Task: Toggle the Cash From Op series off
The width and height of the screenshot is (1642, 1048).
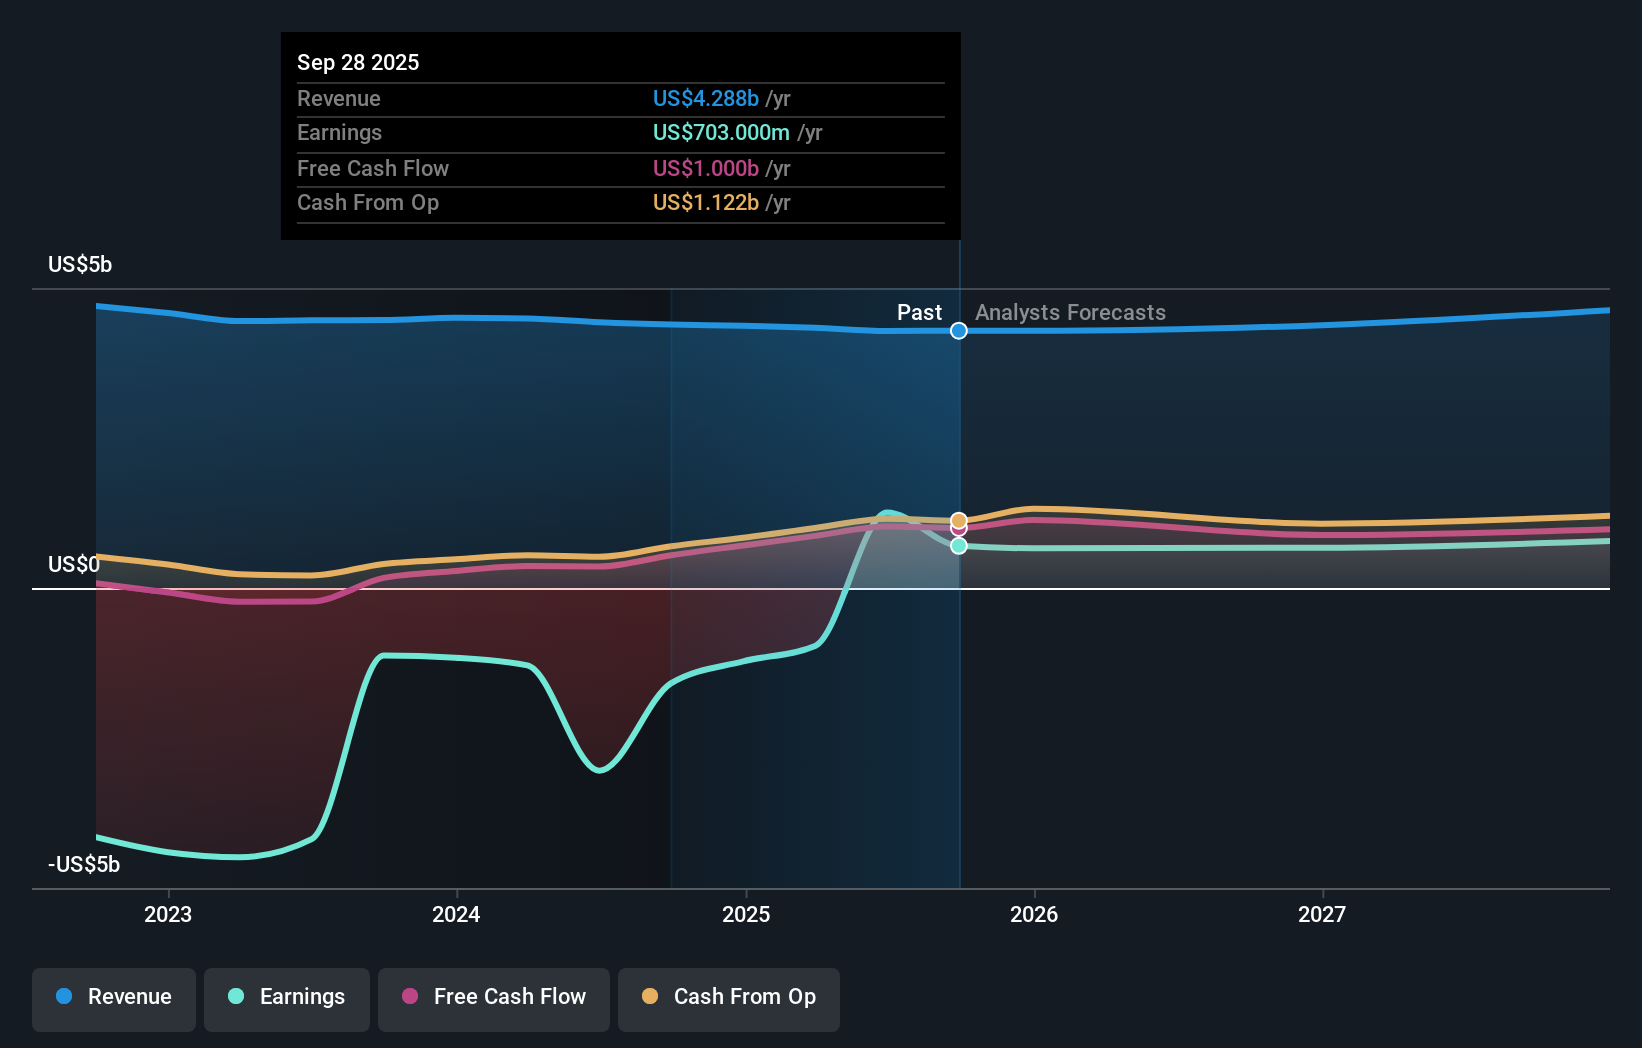Action: (728, 997)
